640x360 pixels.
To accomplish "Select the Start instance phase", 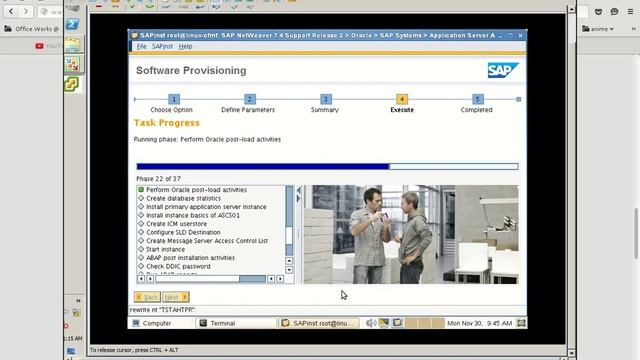I will (165, 249).
